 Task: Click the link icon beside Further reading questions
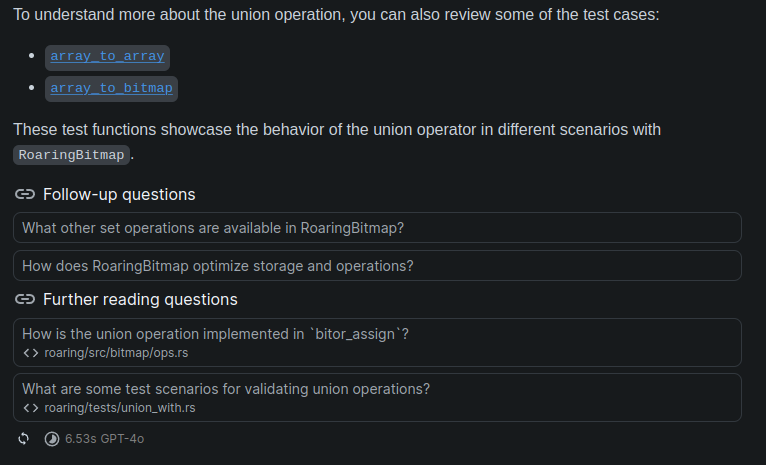point(25,300)
